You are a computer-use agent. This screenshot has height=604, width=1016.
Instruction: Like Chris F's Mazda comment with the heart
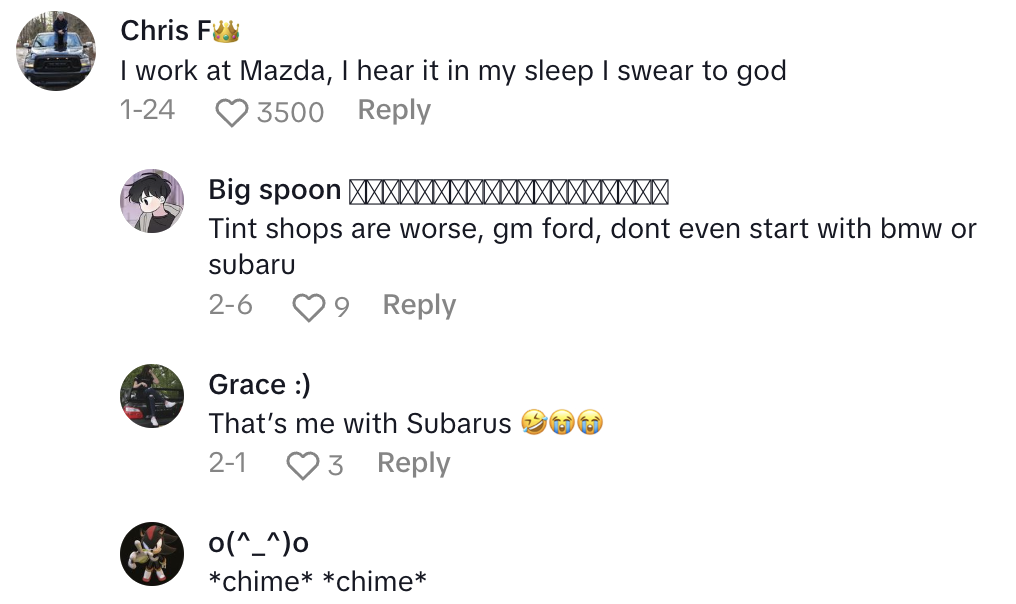[232, 112]
